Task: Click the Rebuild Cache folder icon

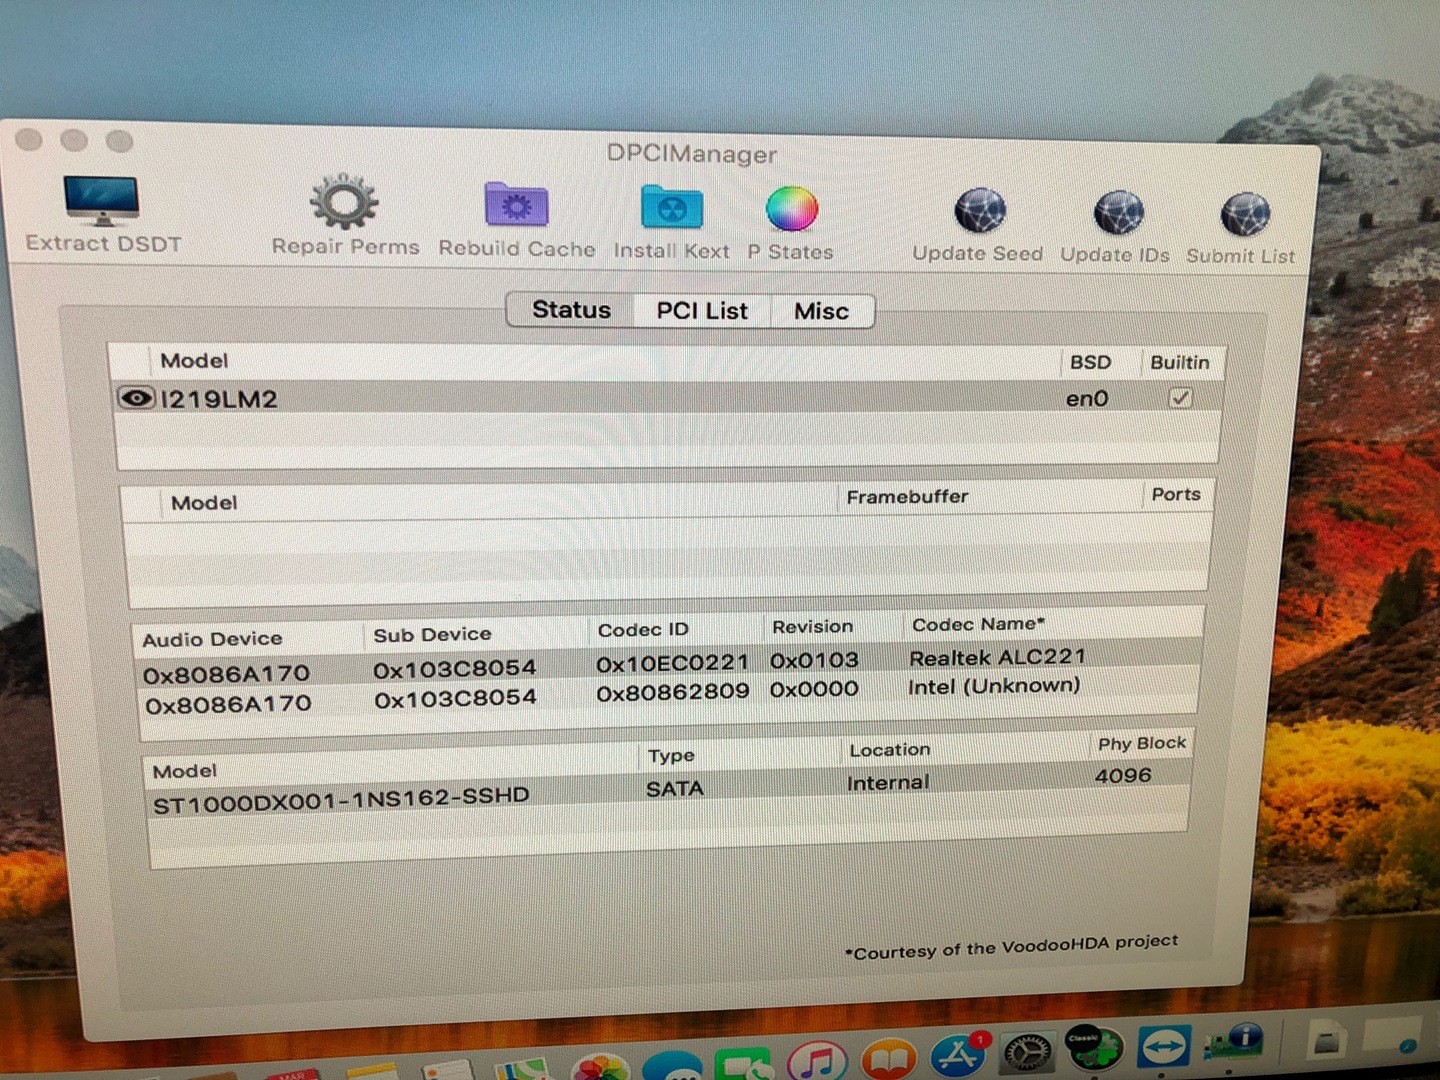Action: tap(516, 205)
